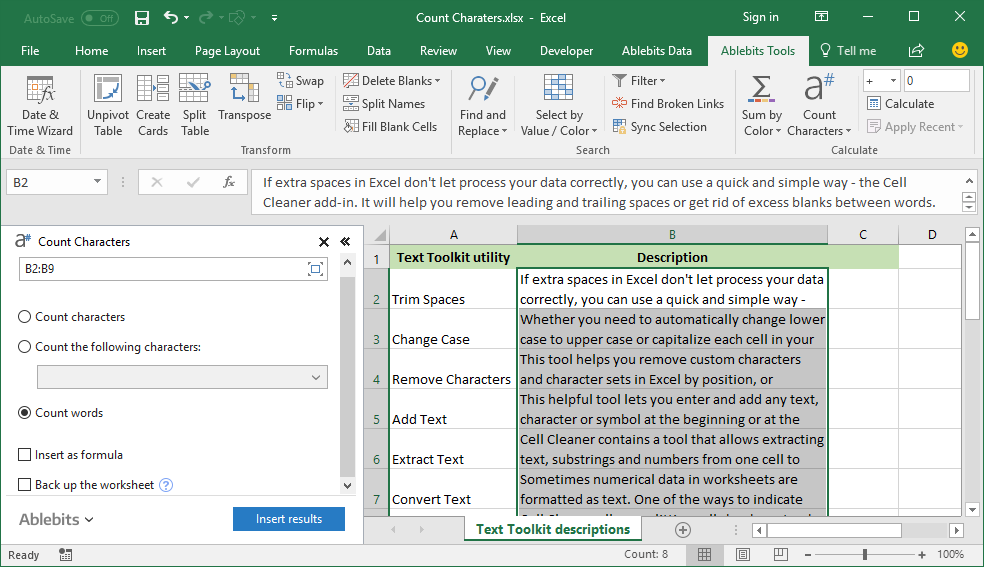Select the Count words option
This screenshot has width=984, height=567.
coord(24,413)
